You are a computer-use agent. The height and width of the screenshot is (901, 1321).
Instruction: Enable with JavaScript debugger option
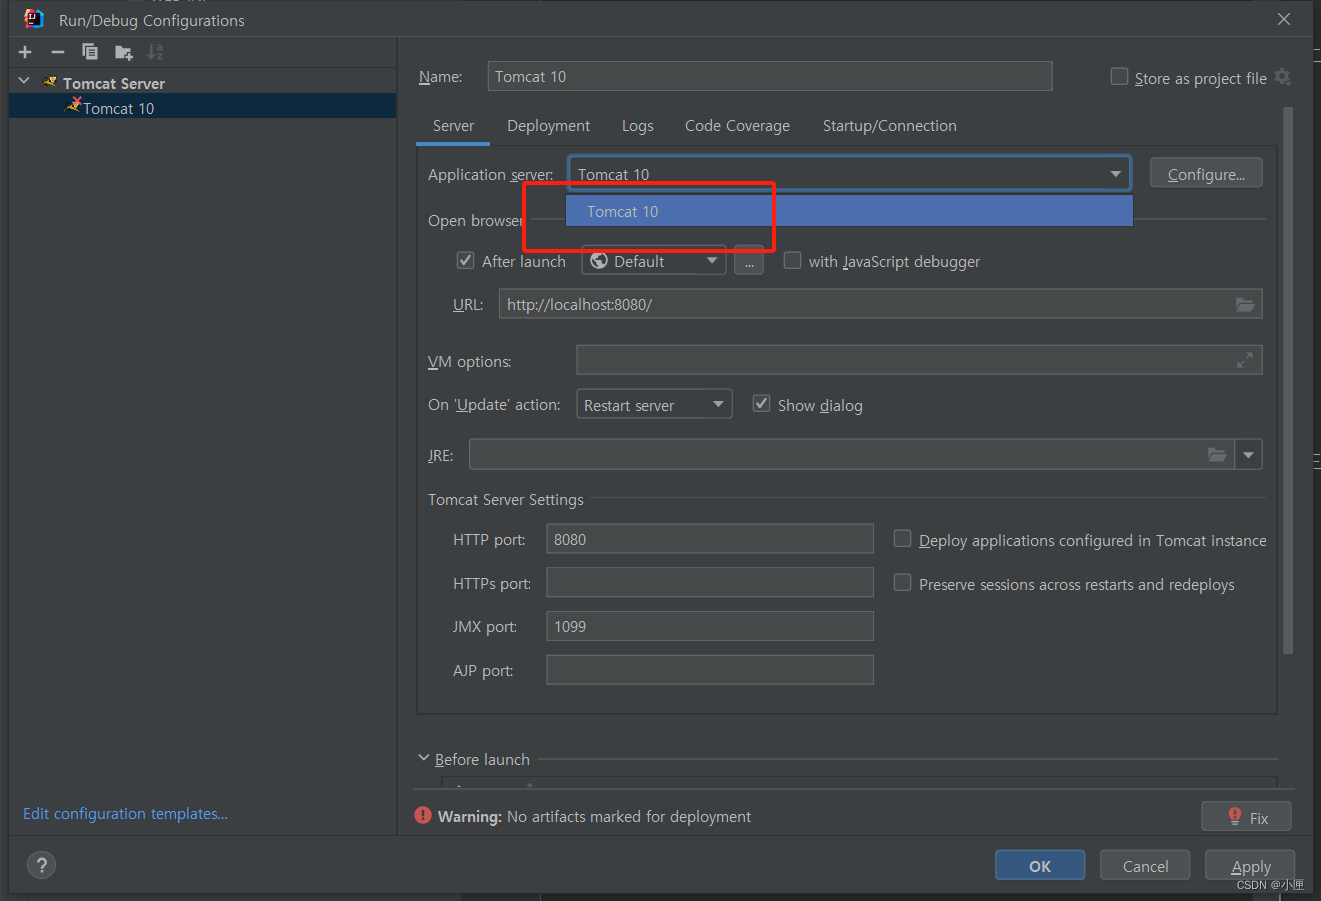pos(792,261)
